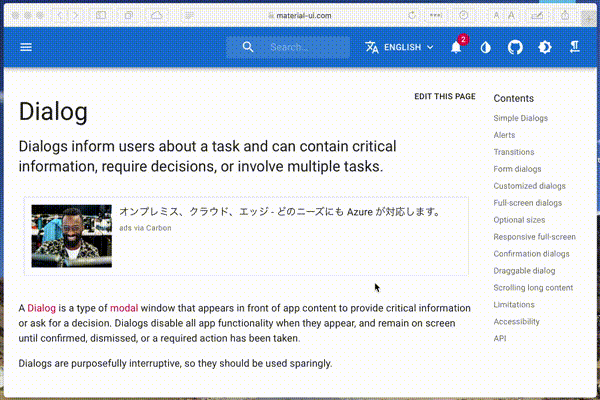
Task: Navigate to Full-screen dialogs section
Action: click(527, 203)
